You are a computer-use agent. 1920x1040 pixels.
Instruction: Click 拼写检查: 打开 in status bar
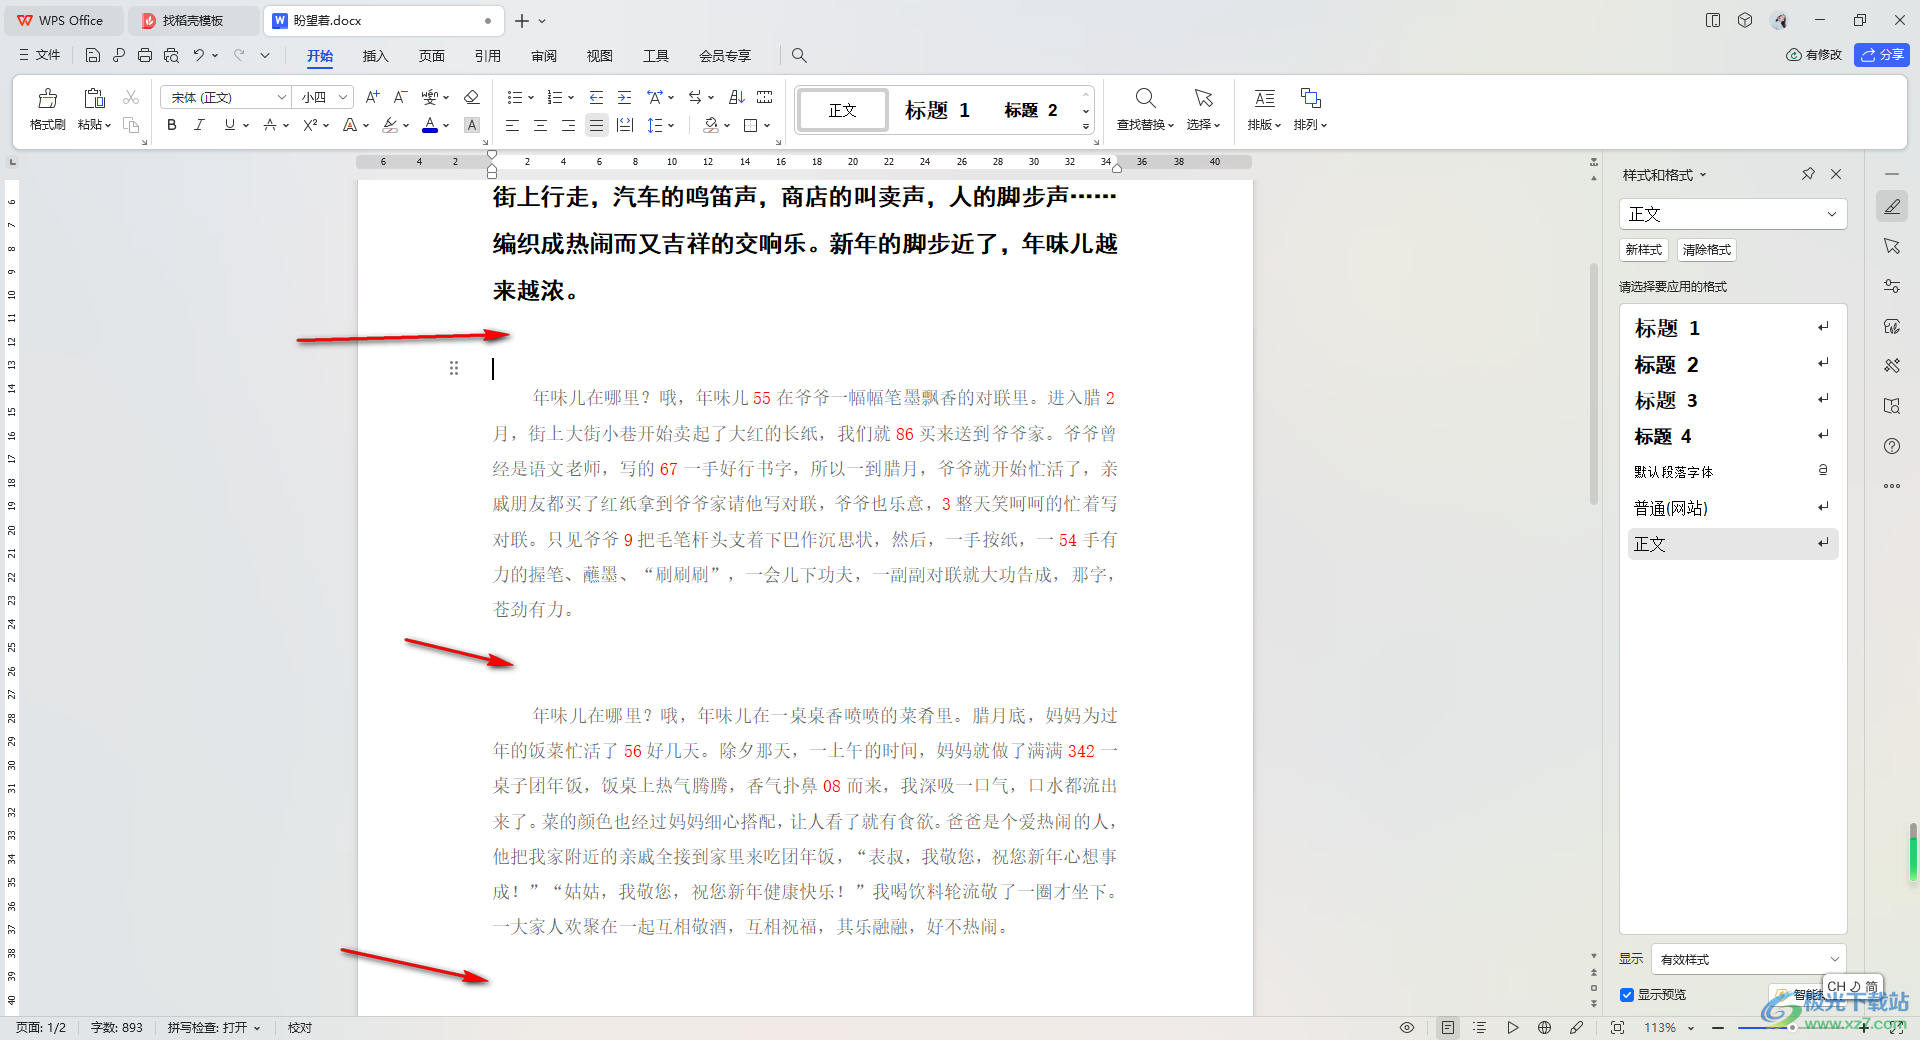[x=213, y=1027]
